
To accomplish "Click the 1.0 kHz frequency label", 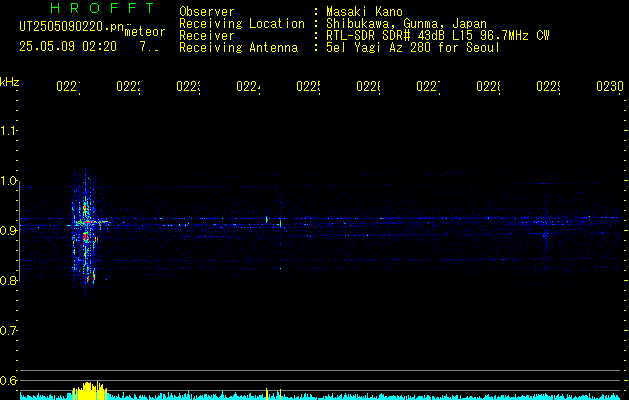I will (9, 181).
